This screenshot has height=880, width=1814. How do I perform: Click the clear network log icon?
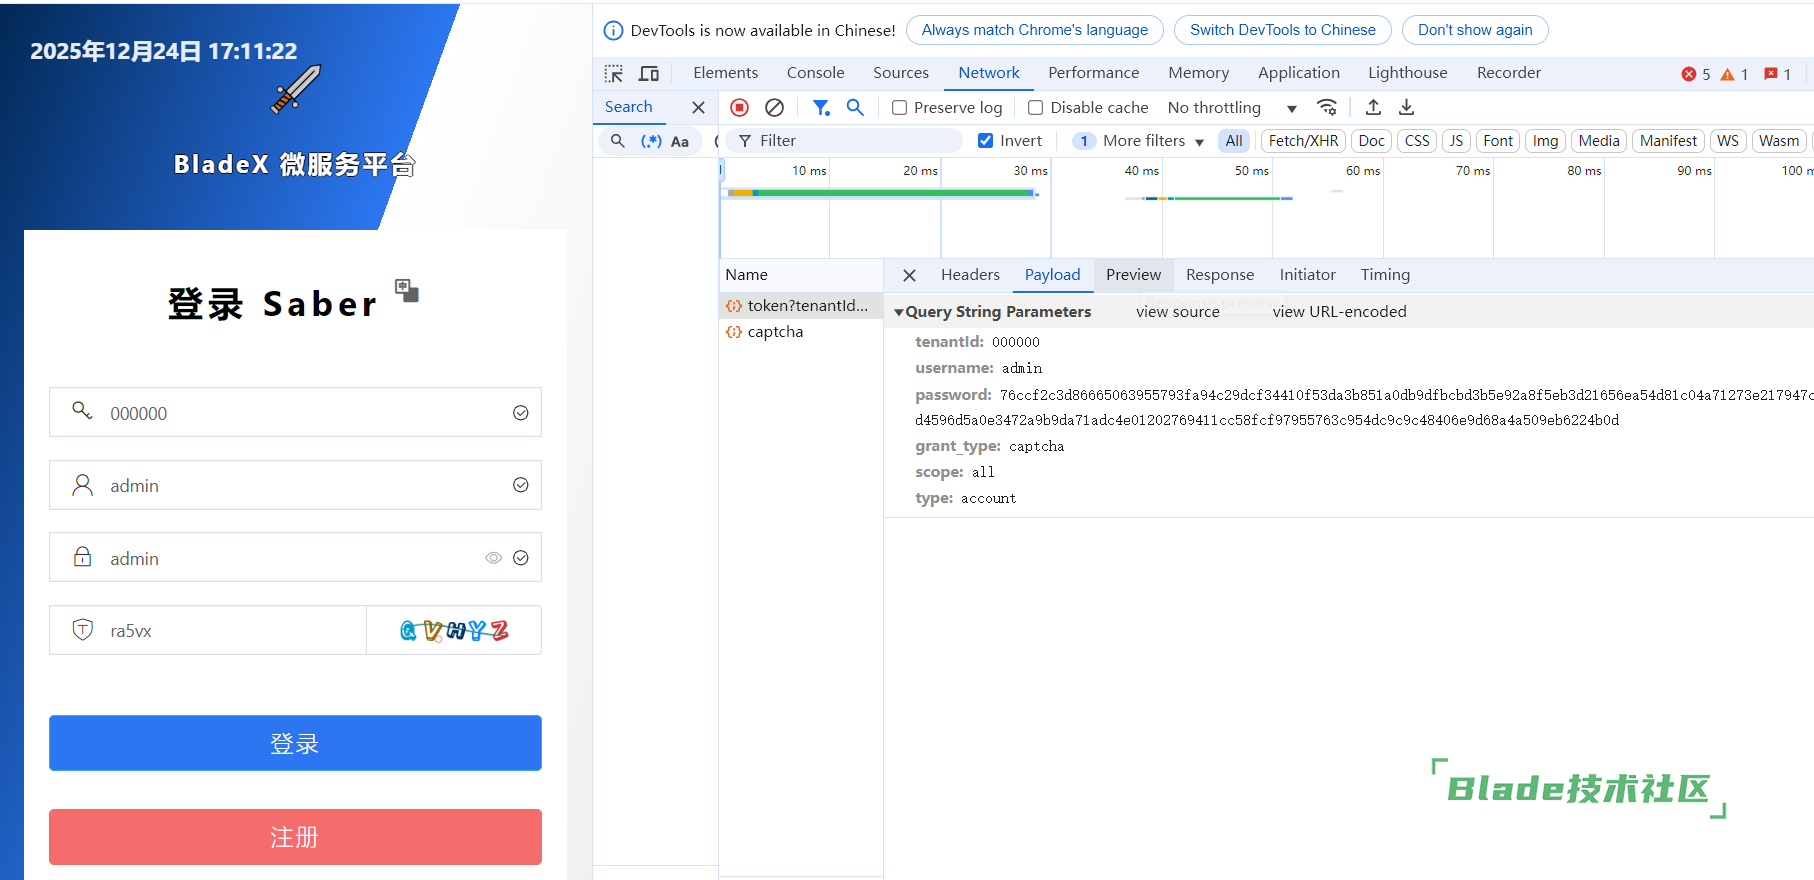(774, 107)
